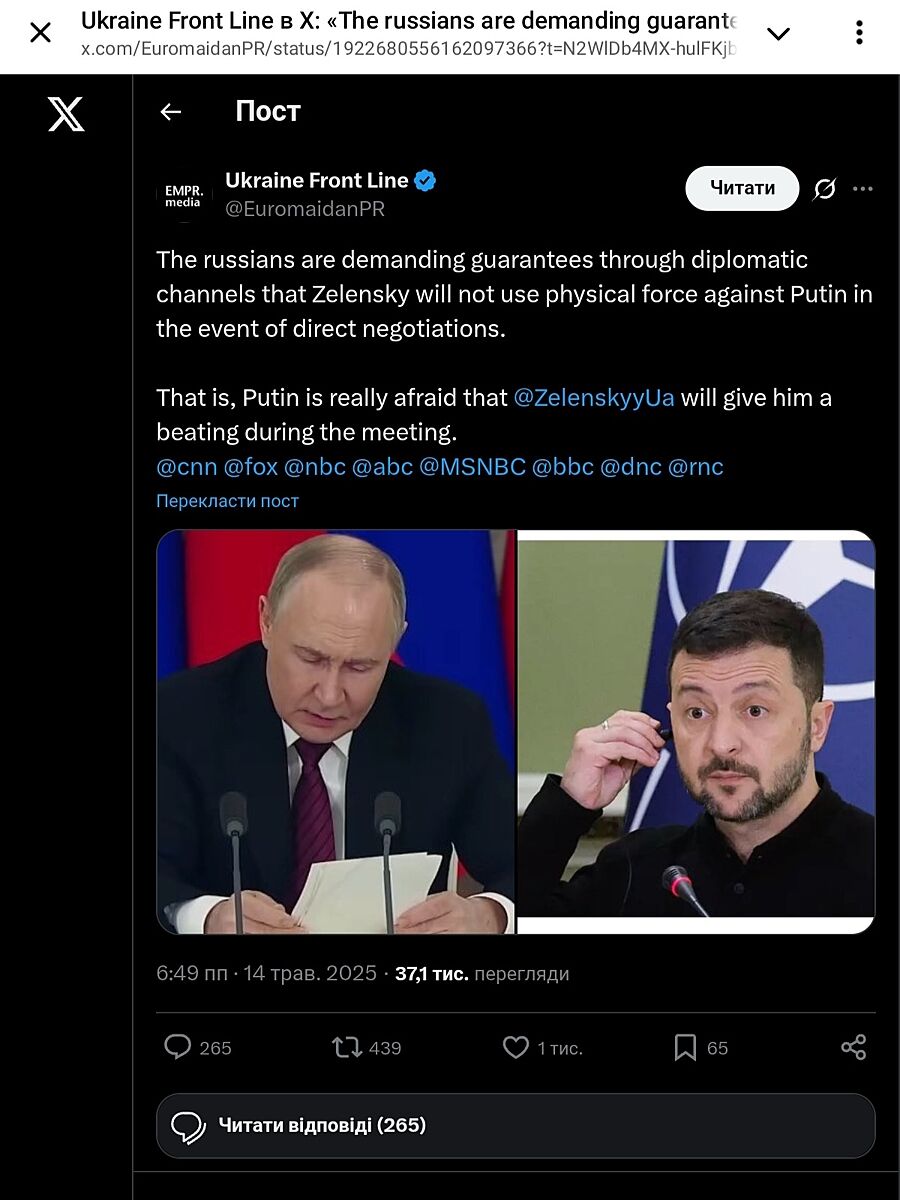The width and height of the screenshot is (900, 1200).
Task: Like the post with heart icon
Action: pos(516,1047)
